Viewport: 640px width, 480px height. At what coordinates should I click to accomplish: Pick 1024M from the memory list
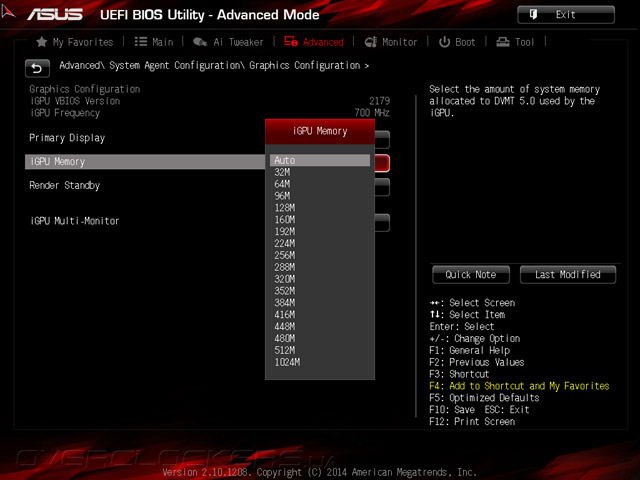tap(287, 362)
